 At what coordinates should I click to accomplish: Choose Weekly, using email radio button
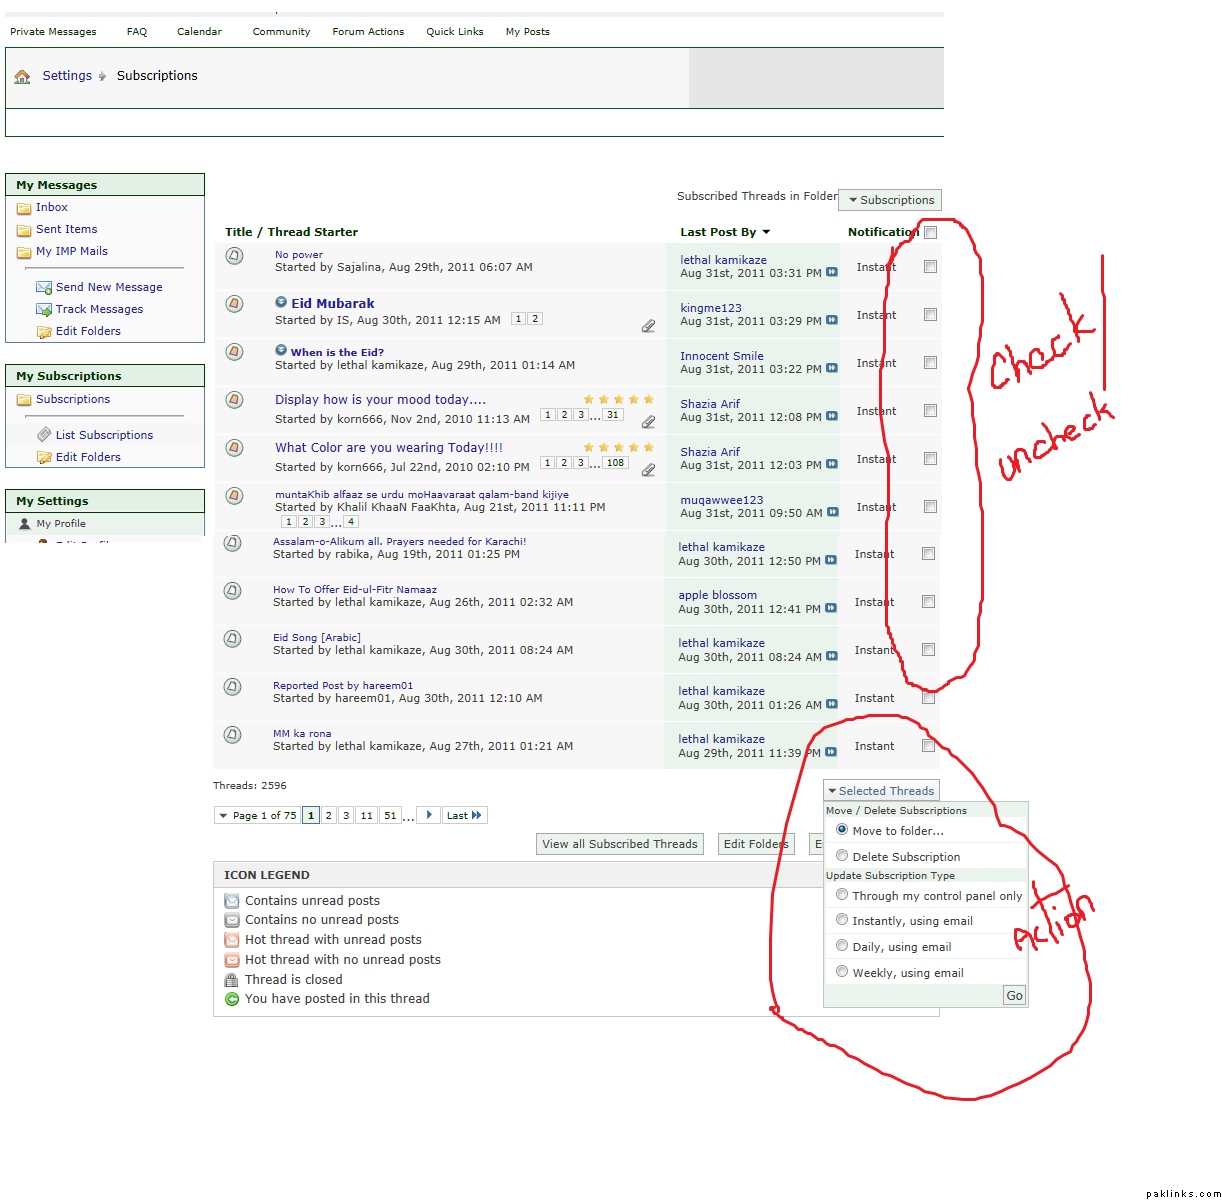coord(842,972)
